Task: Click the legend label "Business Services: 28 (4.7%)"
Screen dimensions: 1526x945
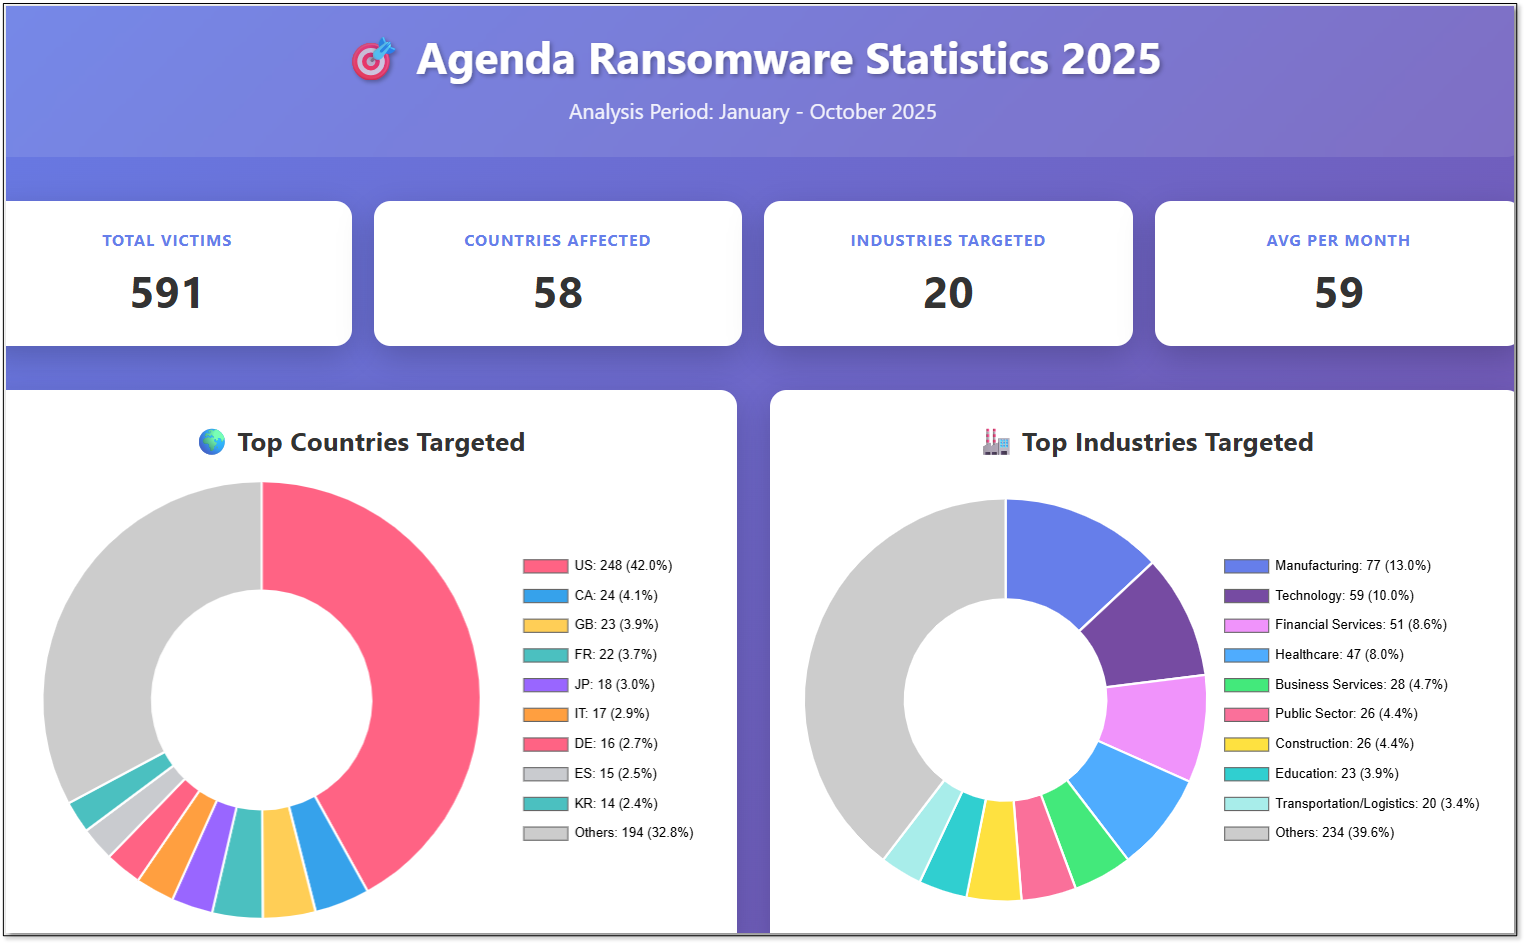Action: point(1361,685)
